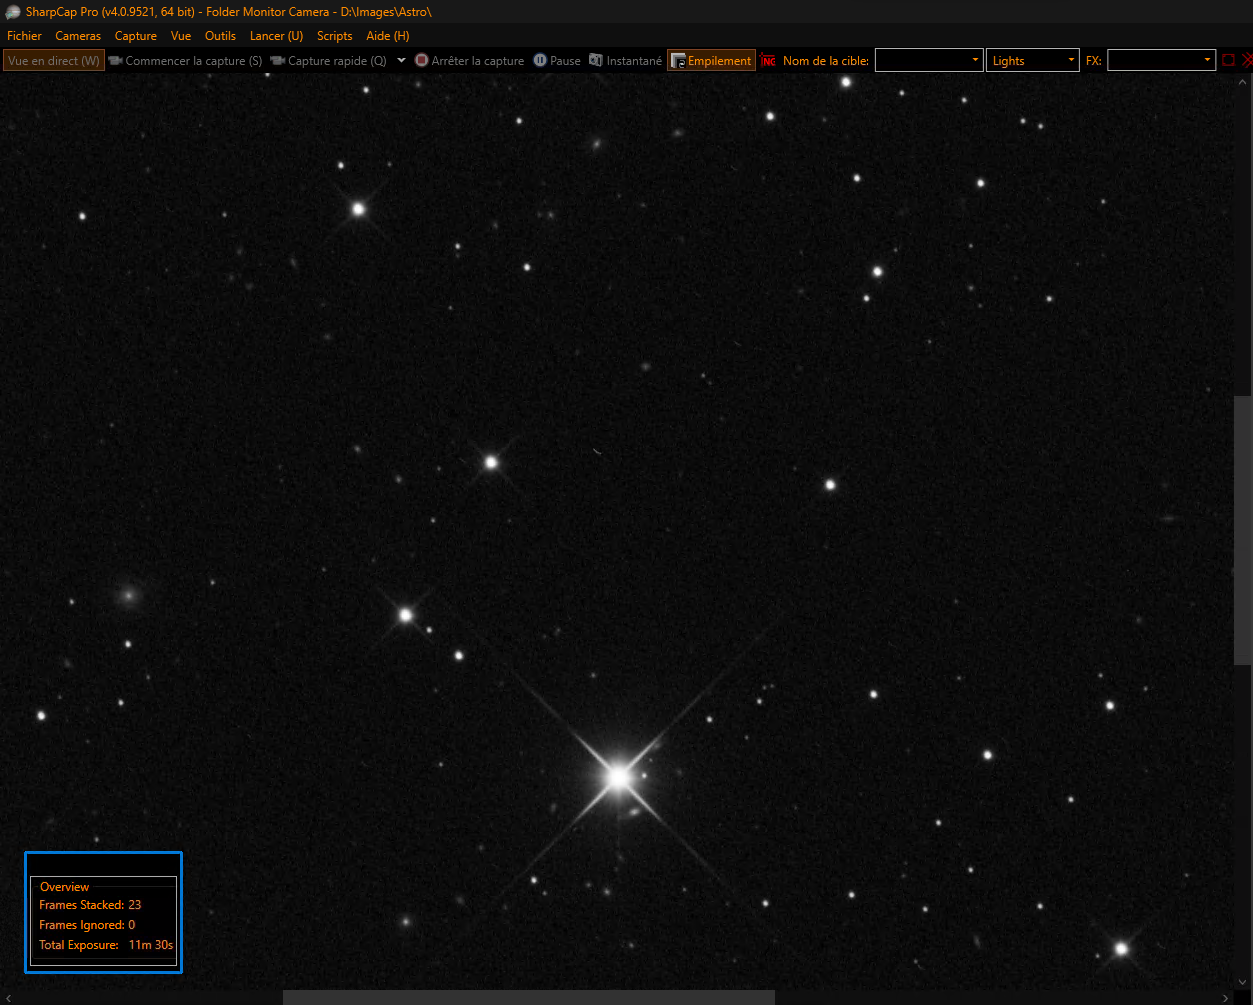Click the Arrêter la capture stop icon

tap(422, 61)
